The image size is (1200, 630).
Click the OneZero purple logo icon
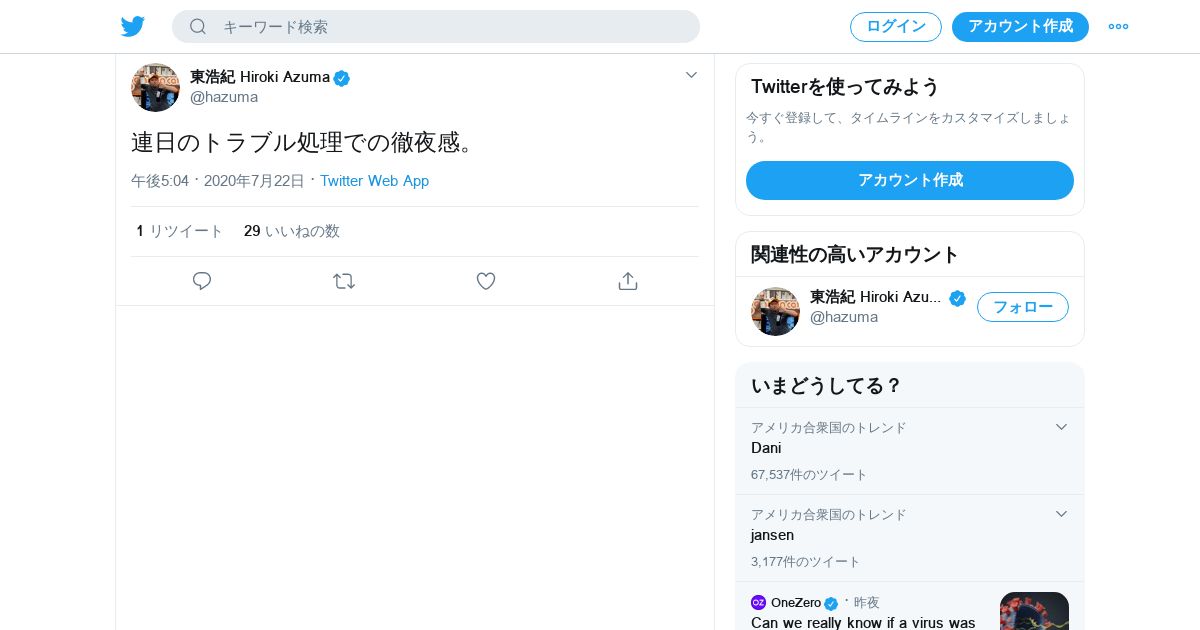(x=758, y=602)
